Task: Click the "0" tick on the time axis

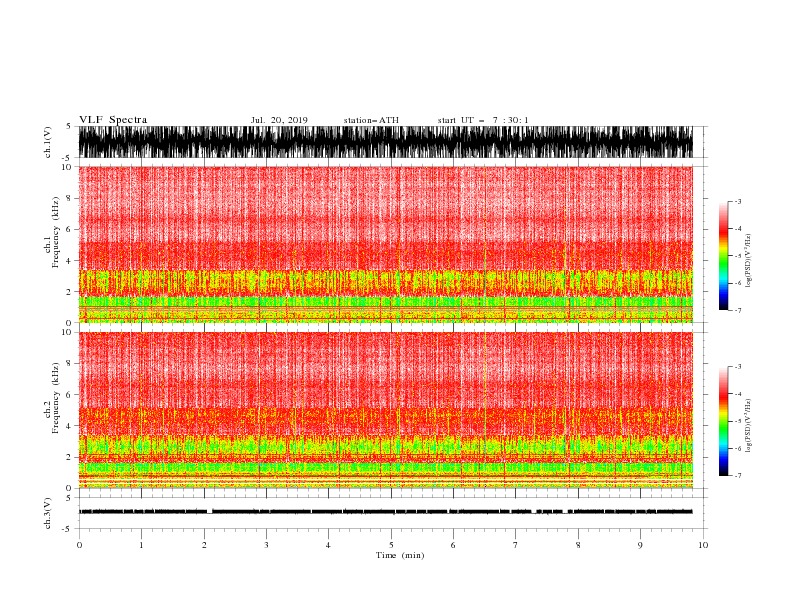Action: 79,545
